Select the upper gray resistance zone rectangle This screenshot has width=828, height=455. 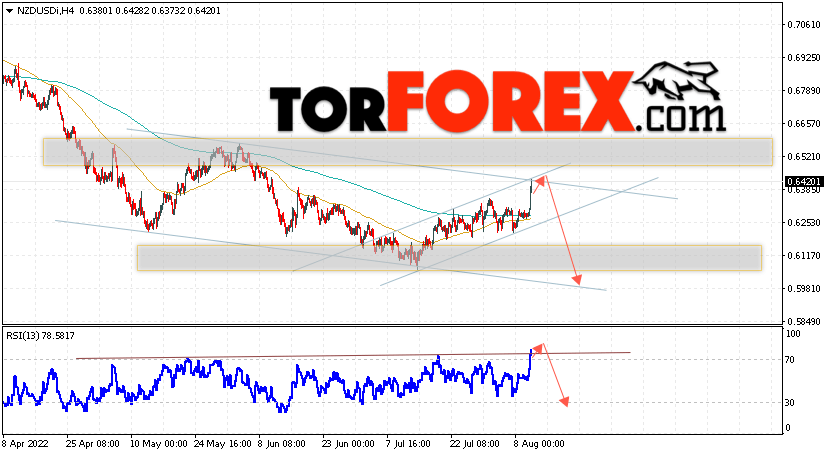[408, 152]
